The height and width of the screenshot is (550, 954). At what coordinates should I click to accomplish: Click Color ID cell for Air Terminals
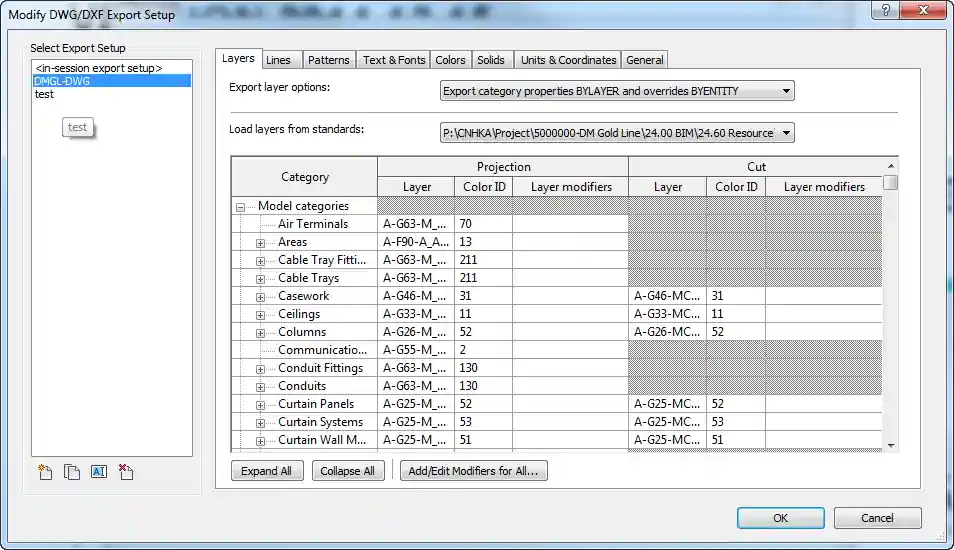(x=483, y=224)
